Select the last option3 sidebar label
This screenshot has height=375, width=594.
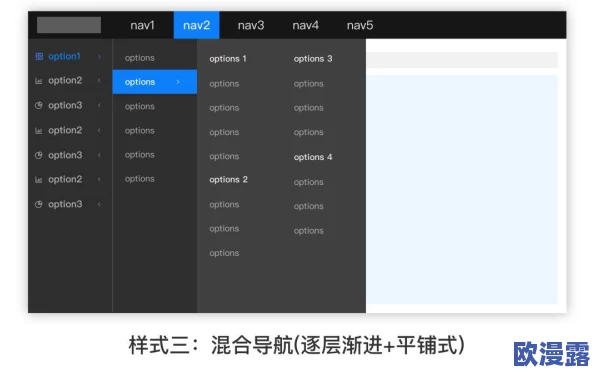65,204
